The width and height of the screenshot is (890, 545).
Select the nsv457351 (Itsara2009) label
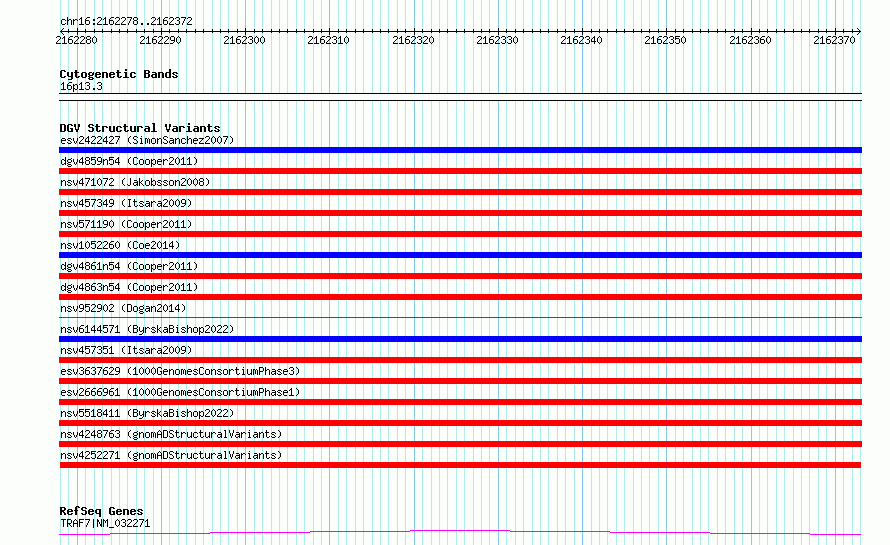126,350
